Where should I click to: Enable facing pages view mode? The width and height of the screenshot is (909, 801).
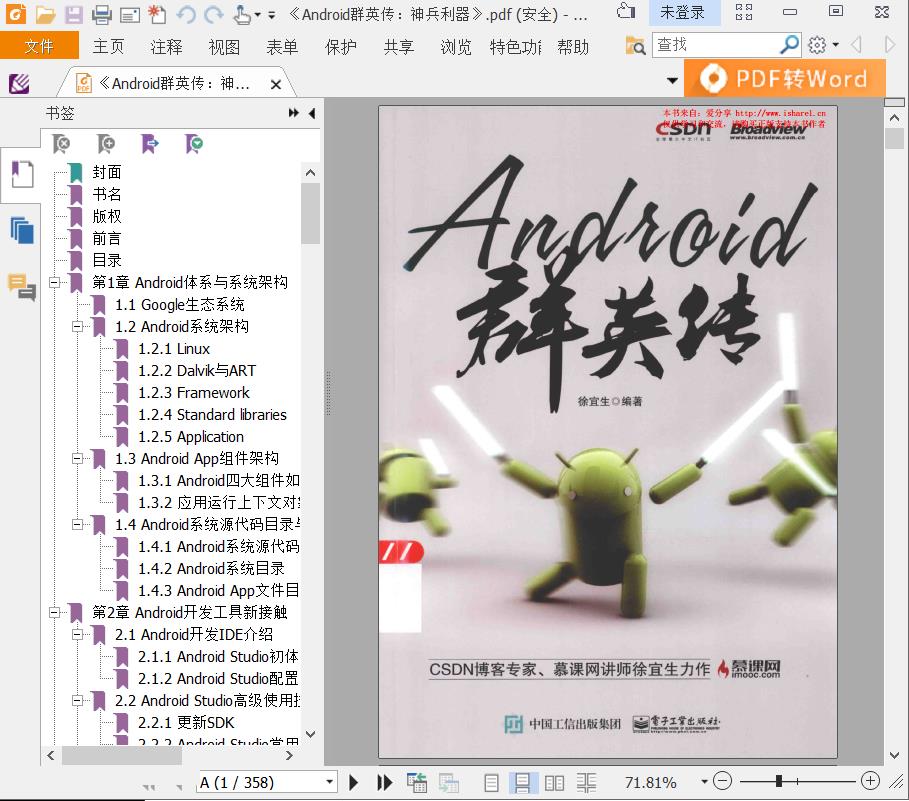pos(554,783)
